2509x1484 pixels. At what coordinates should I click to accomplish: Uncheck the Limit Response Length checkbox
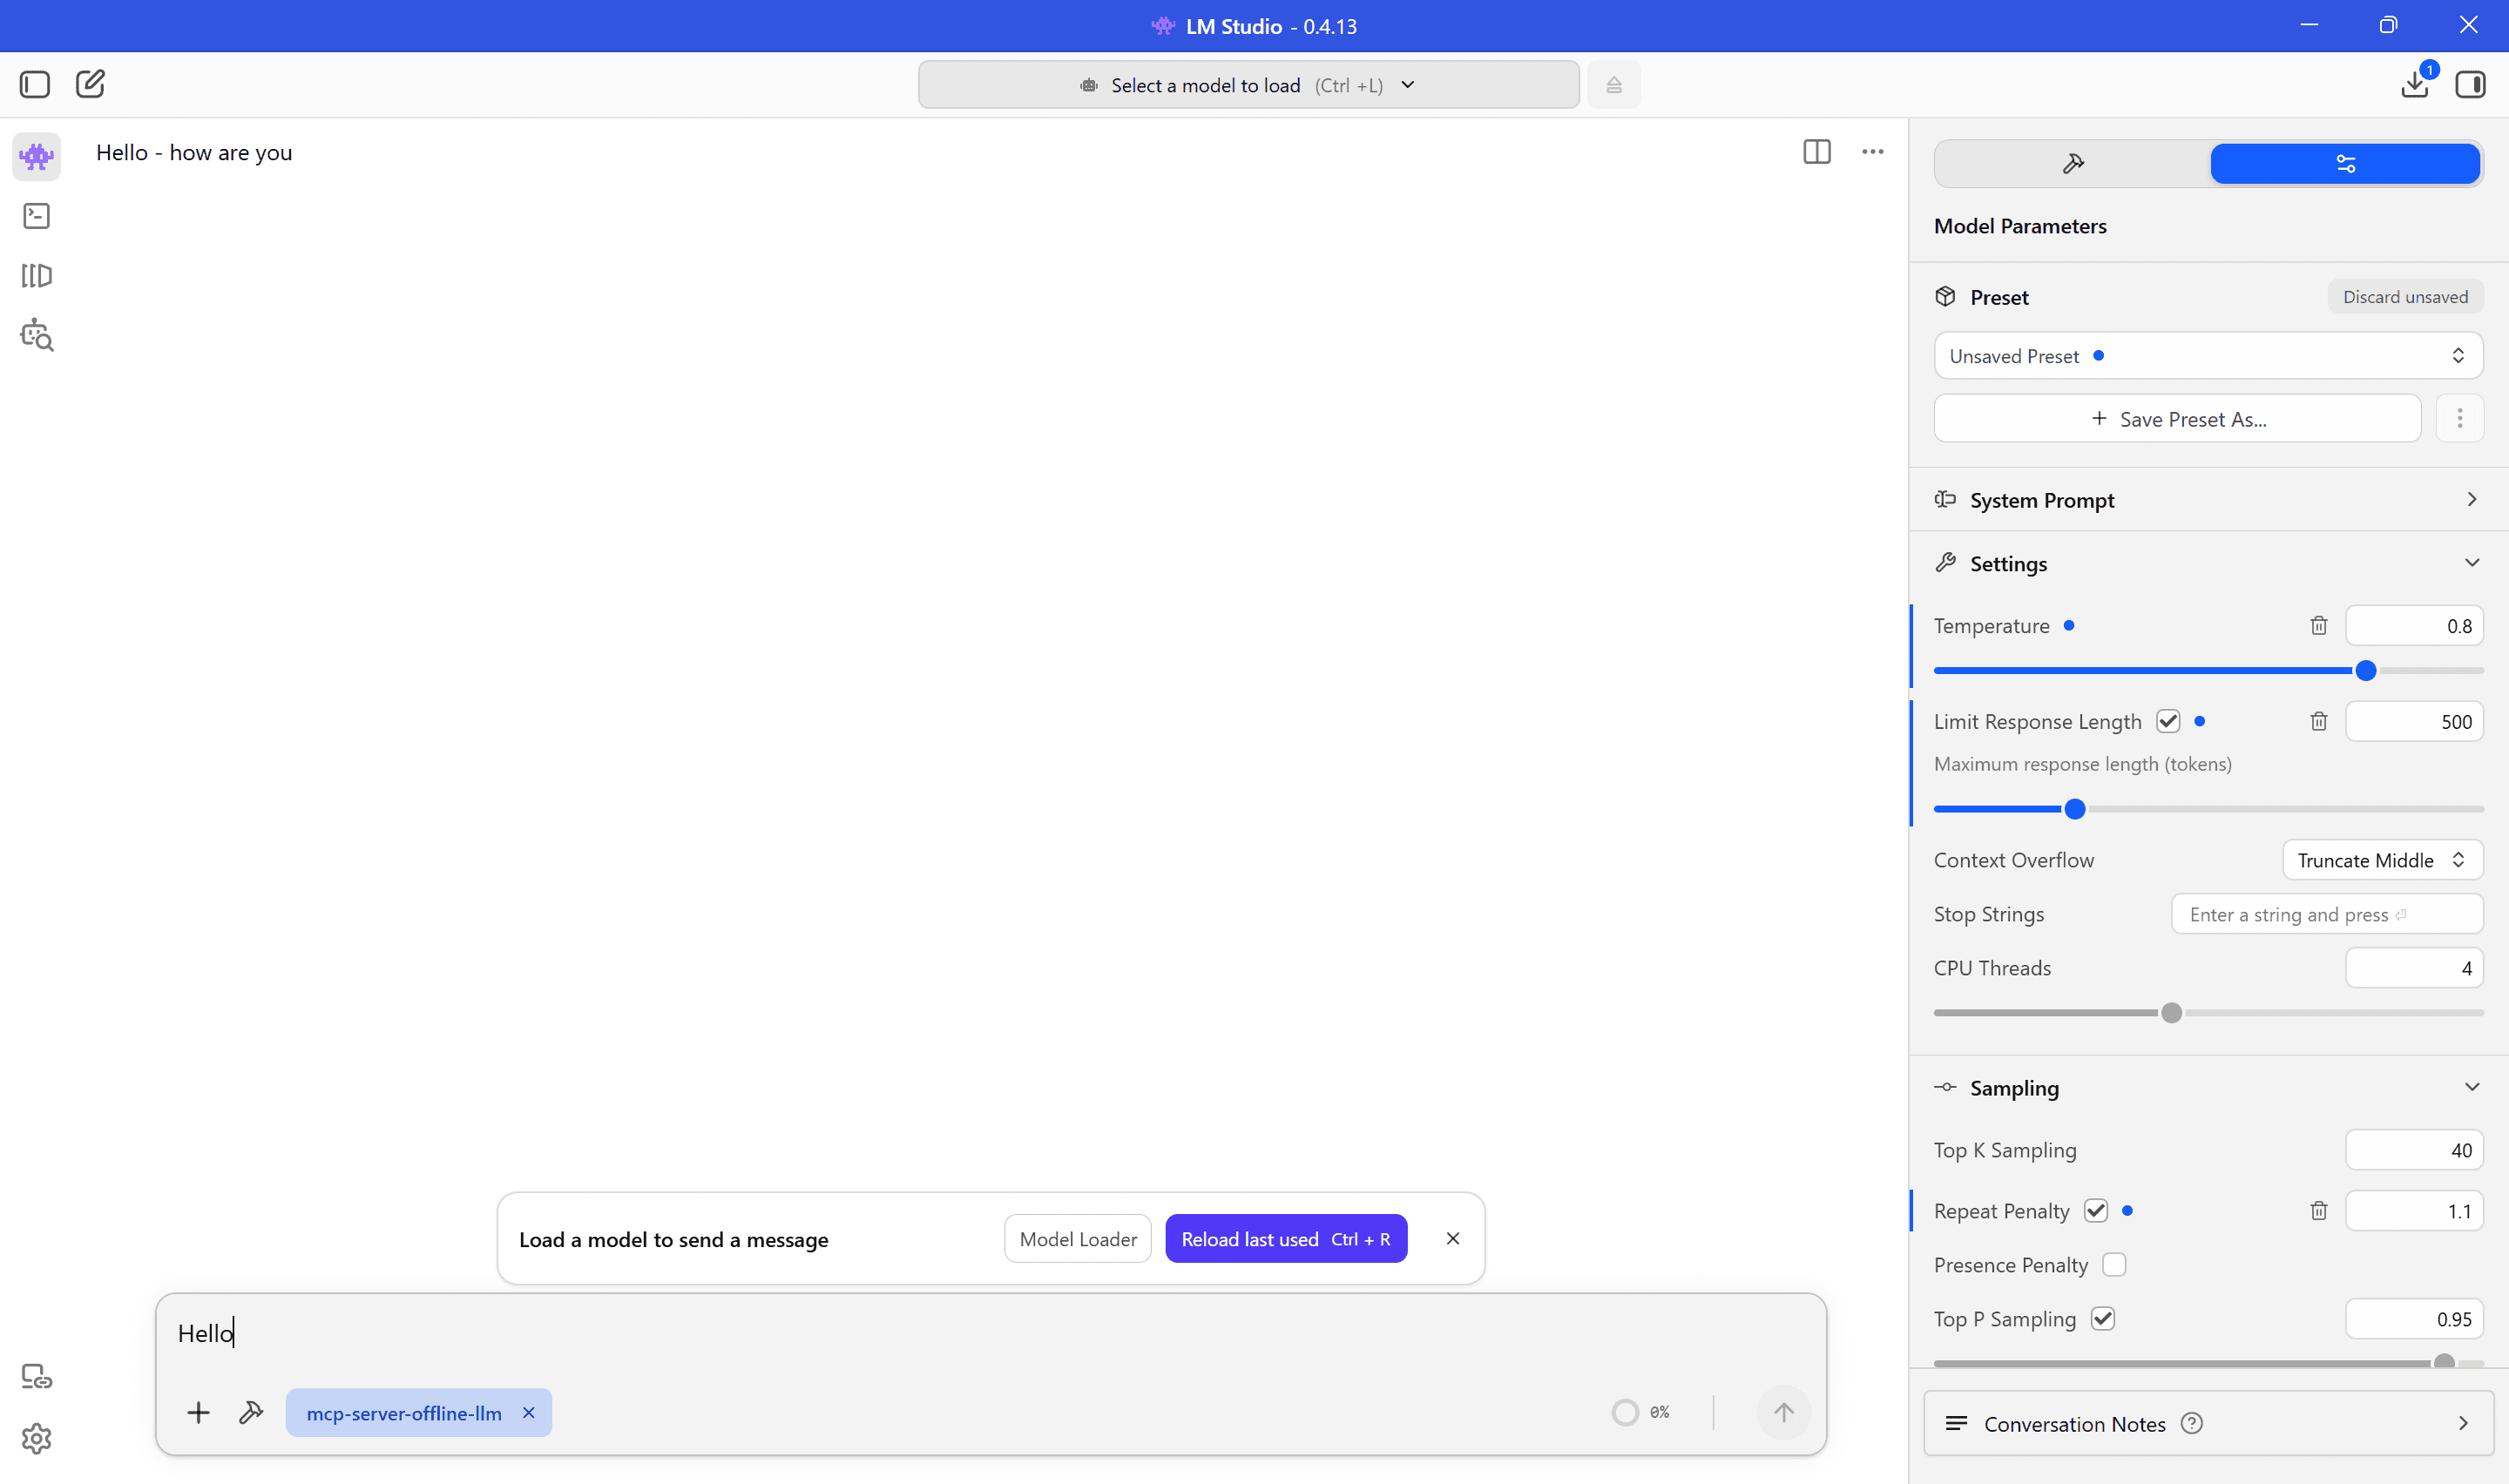click(x=2168, y=722)
